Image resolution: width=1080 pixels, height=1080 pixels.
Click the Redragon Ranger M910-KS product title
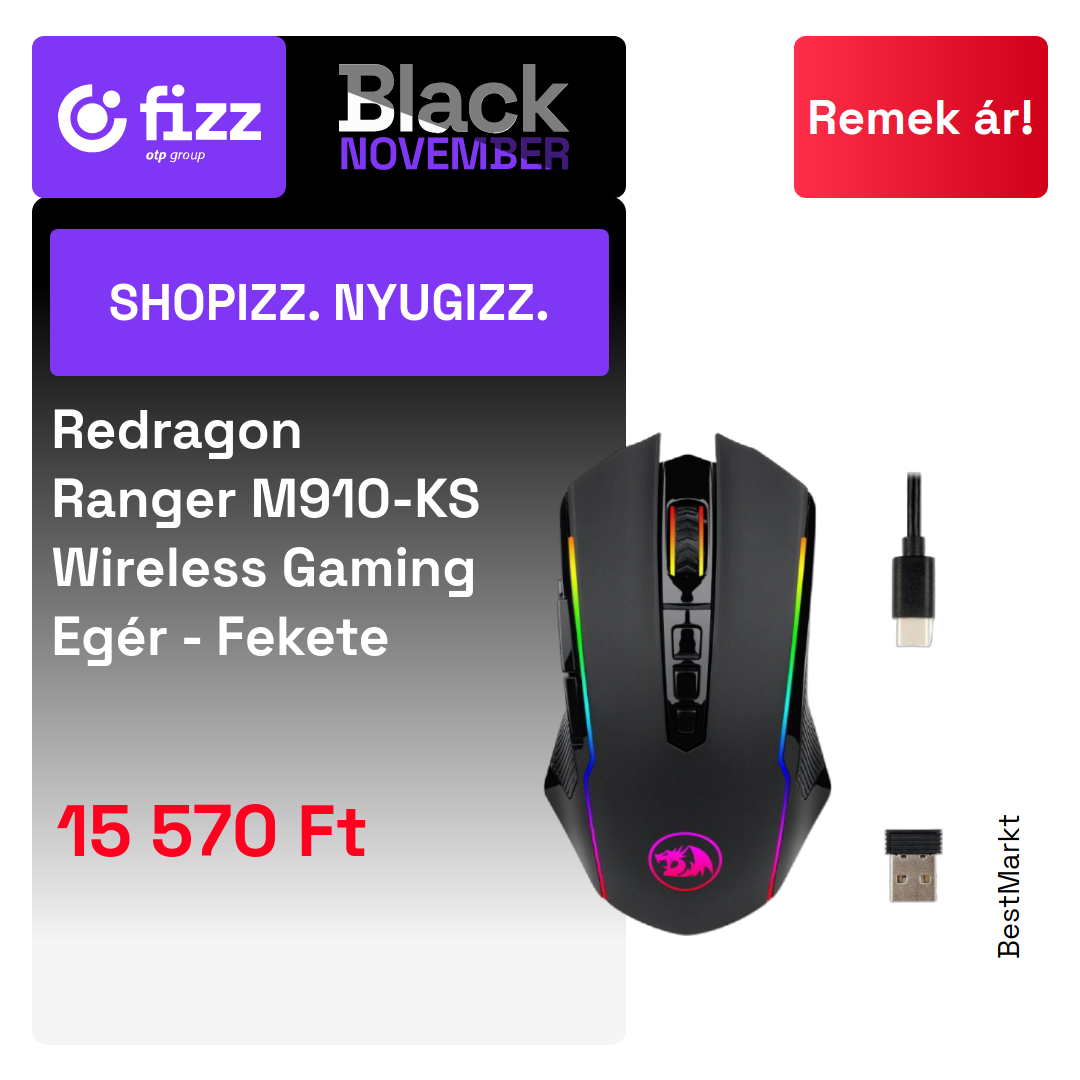(x=266, y=534)
